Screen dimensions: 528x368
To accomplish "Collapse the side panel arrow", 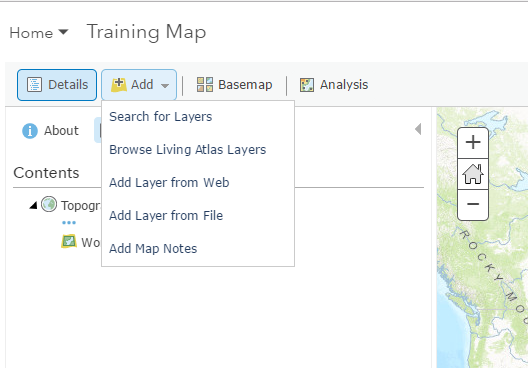I will tap(418, 129).
